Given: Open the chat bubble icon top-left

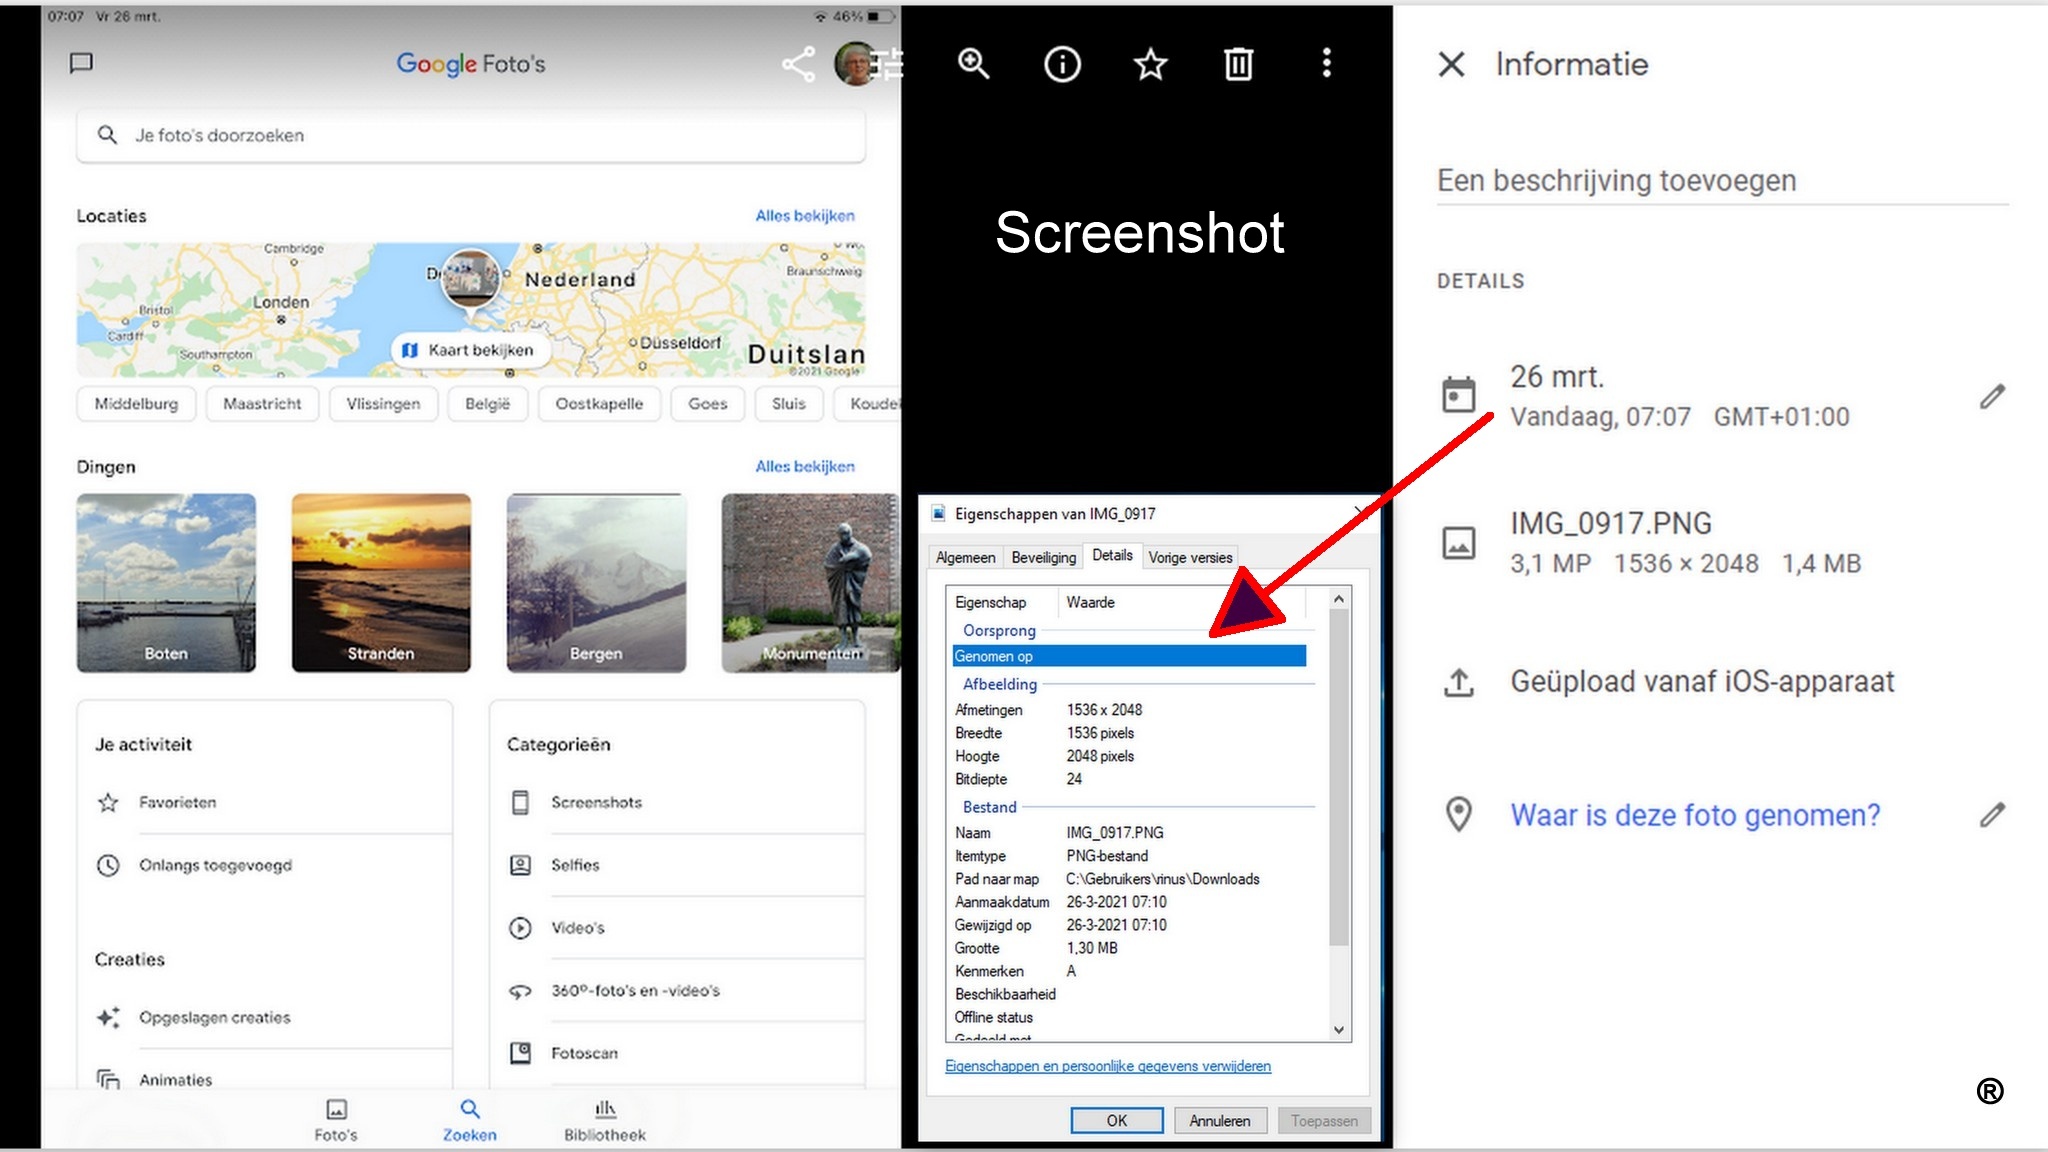Looking at the screenshot, I should (81, 63).
